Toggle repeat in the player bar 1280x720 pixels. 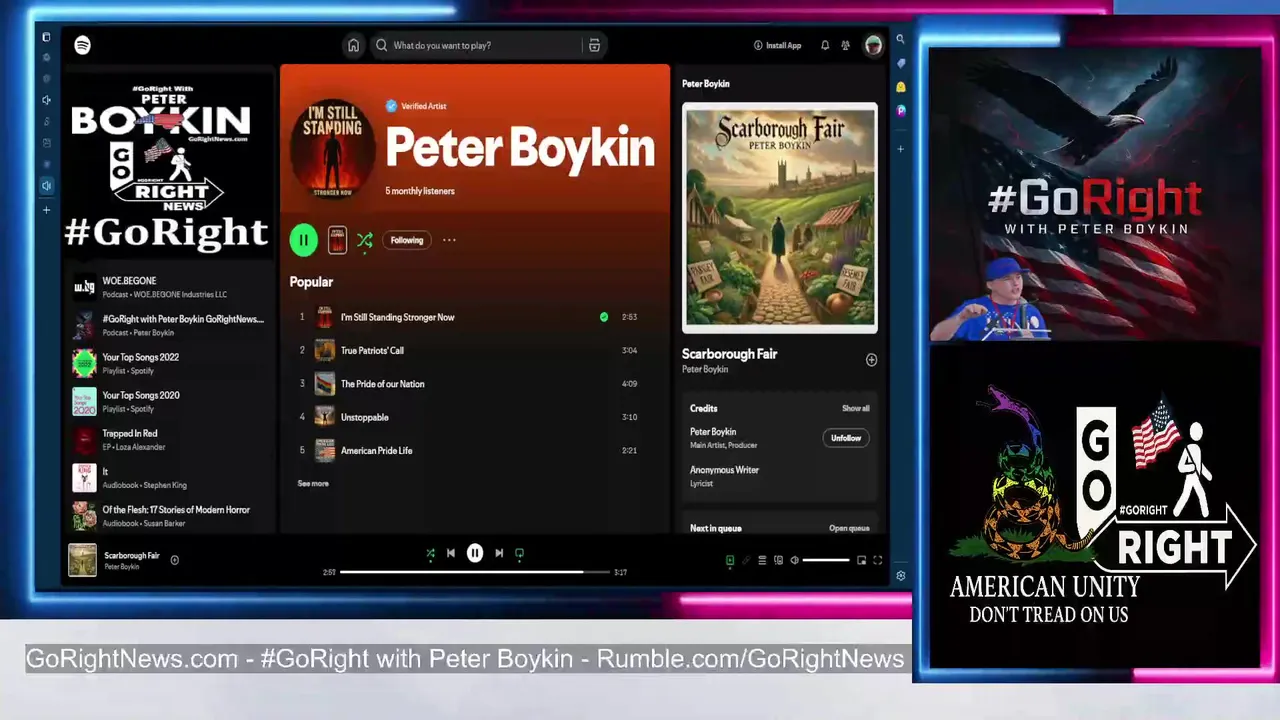pyautogui.click(x=519, y=553)
